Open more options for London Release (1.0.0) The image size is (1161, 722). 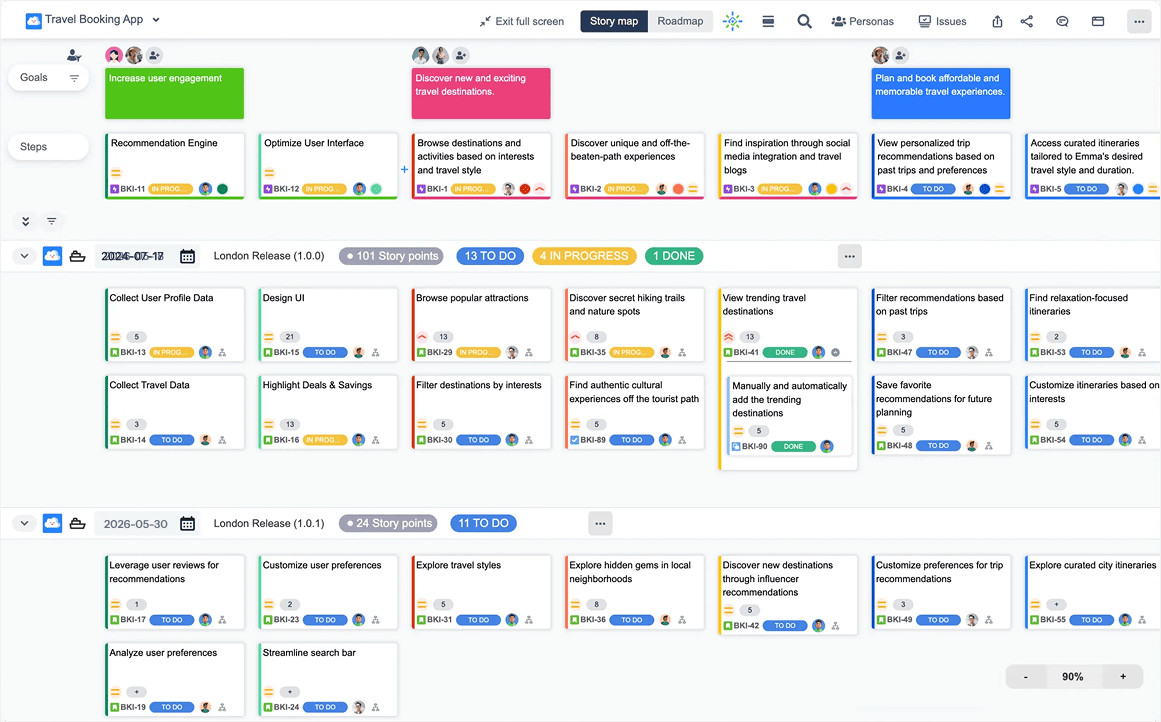[849, 256]
